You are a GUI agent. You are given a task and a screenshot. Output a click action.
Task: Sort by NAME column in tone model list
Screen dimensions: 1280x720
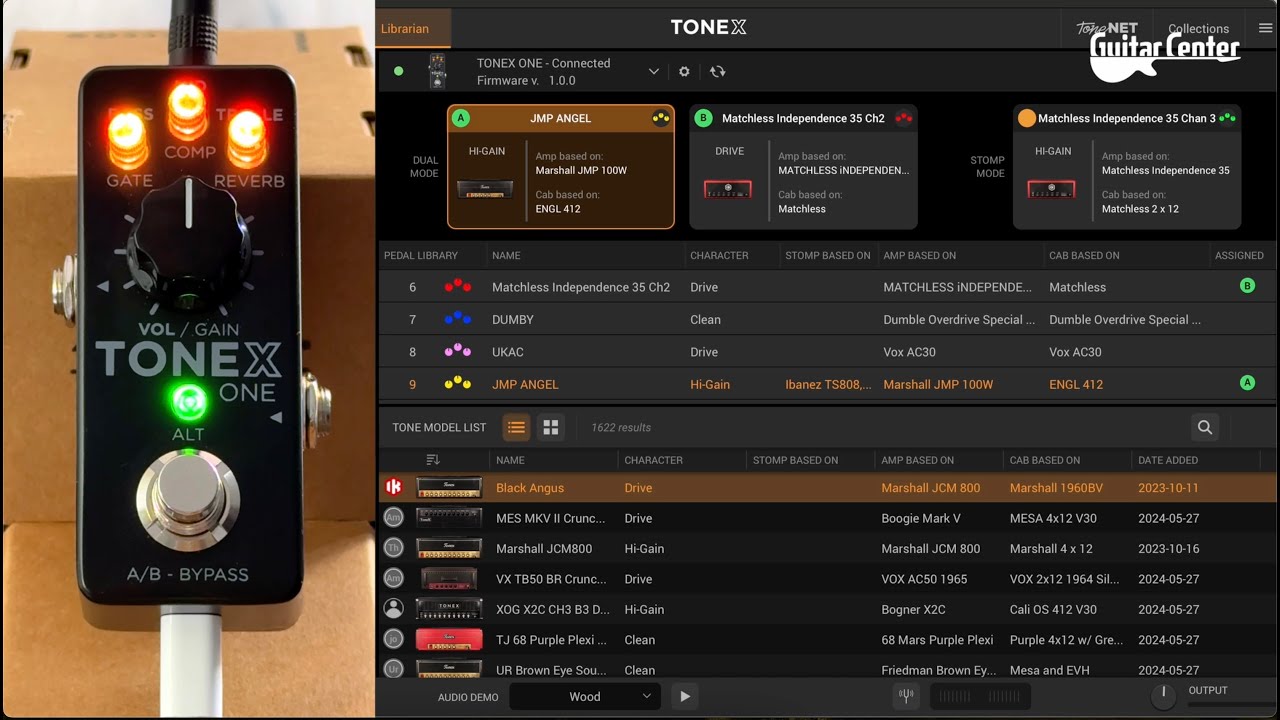[x=510, y=460]
